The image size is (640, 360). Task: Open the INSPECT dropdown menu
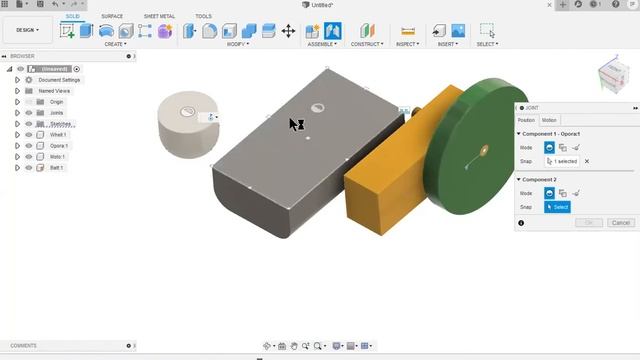tap(407, 44)
